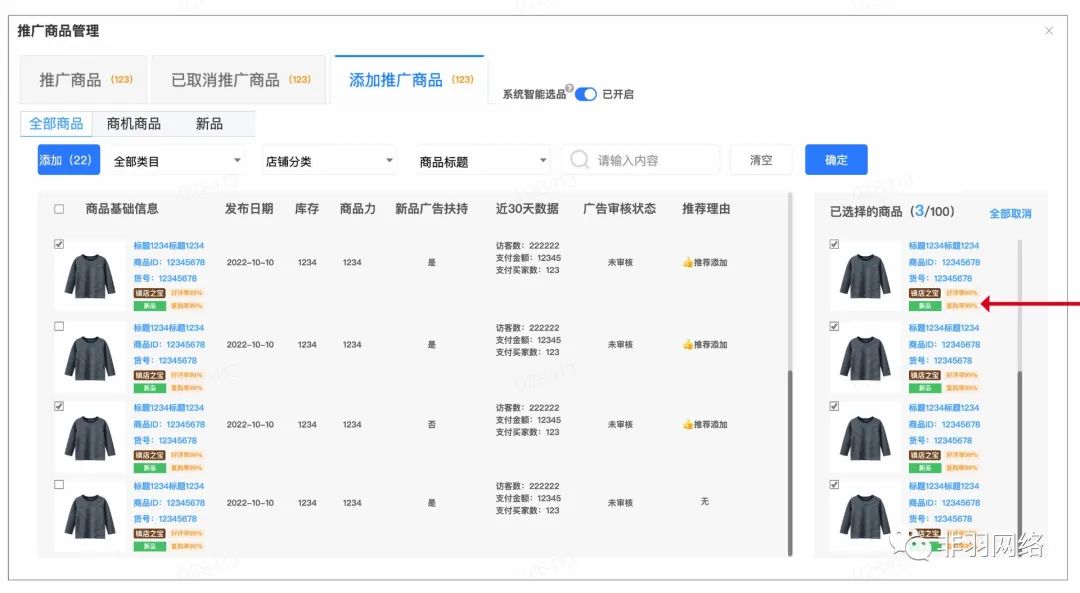The width and height of the screenshot is (1080, 593).
Task: Close the 推广商品管理 dialog
Action: tap(1048, 31)
